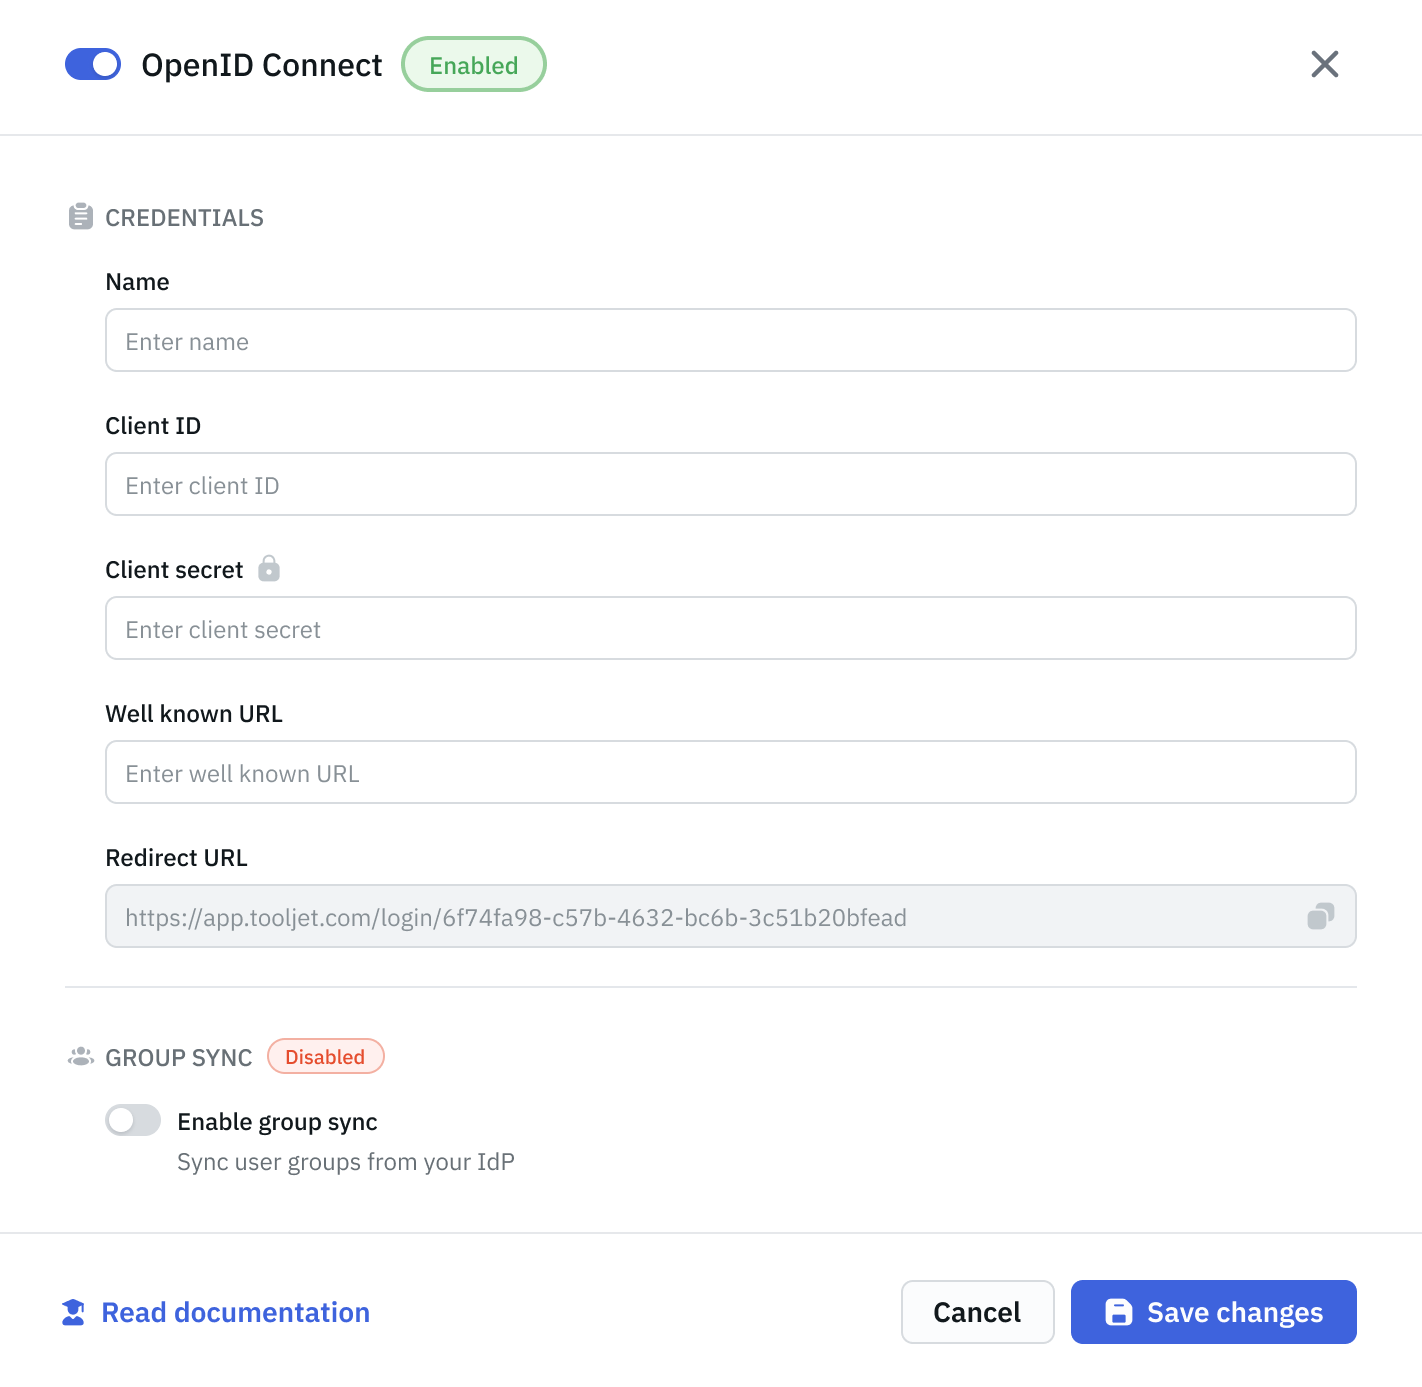
Task: Click the Enabled badge next to OpenID Connect
Action: tap(473, 64)
